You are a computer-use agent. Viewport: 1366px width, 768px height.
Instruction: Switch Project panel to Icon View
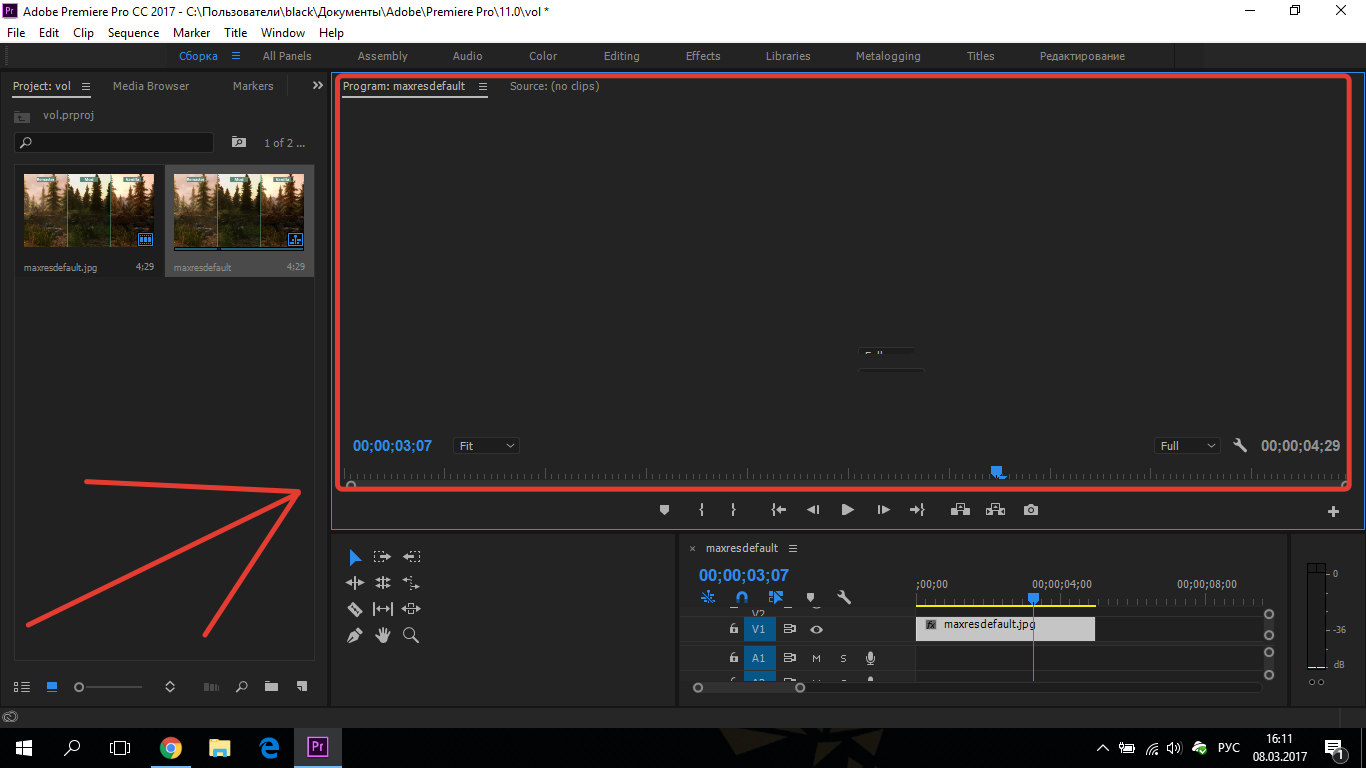click(52, 687)
